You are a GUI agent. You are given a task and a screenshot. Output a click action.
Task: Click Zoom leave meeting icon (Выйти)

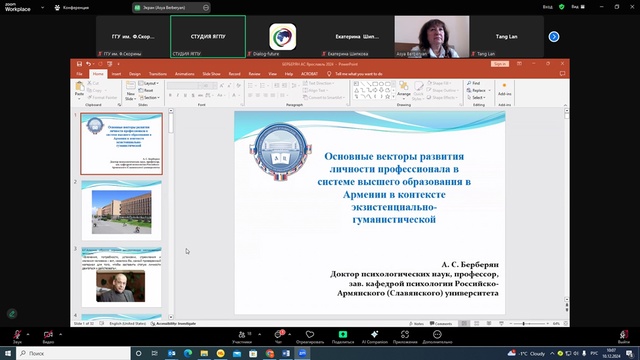point(624,335)
